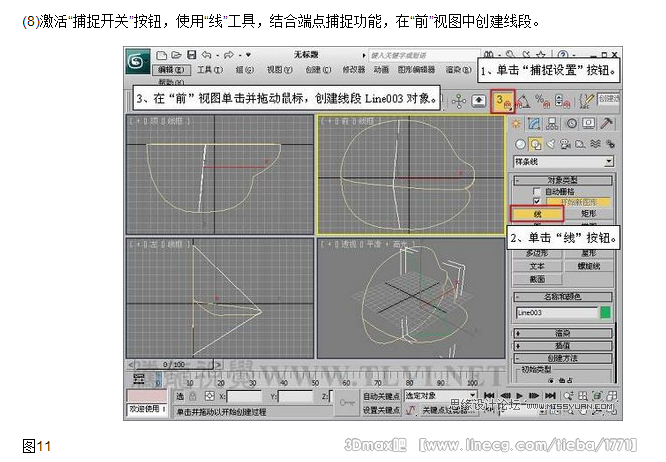
Task: Click the time slider showing 0 / 100
Action: [174, 365]
